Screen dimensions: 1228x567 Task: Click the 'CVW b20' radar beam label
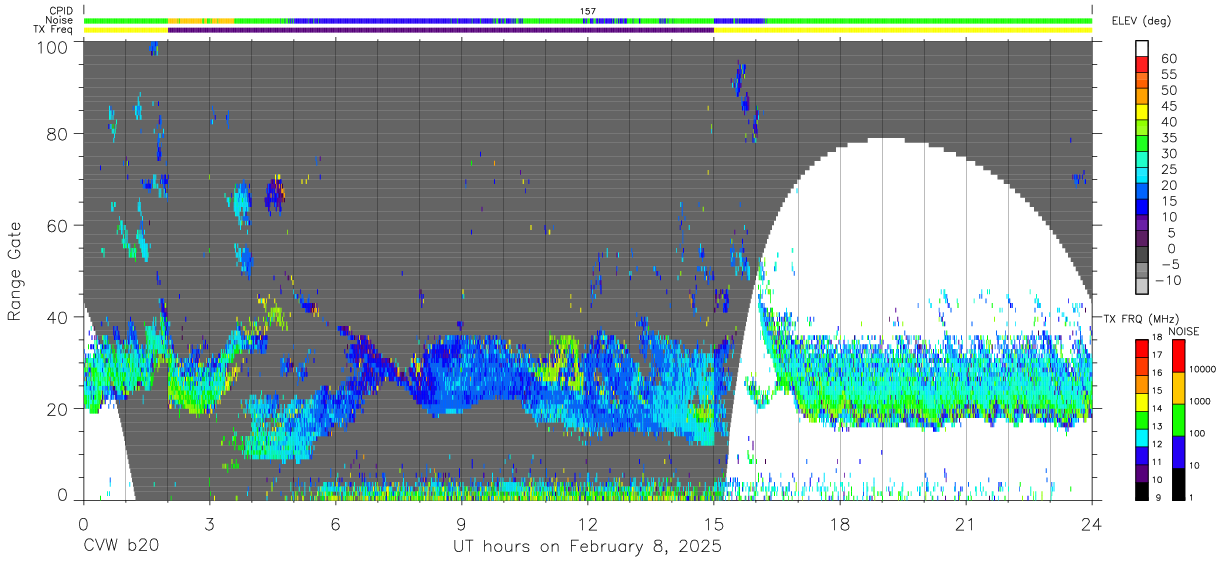coord(121,546)
